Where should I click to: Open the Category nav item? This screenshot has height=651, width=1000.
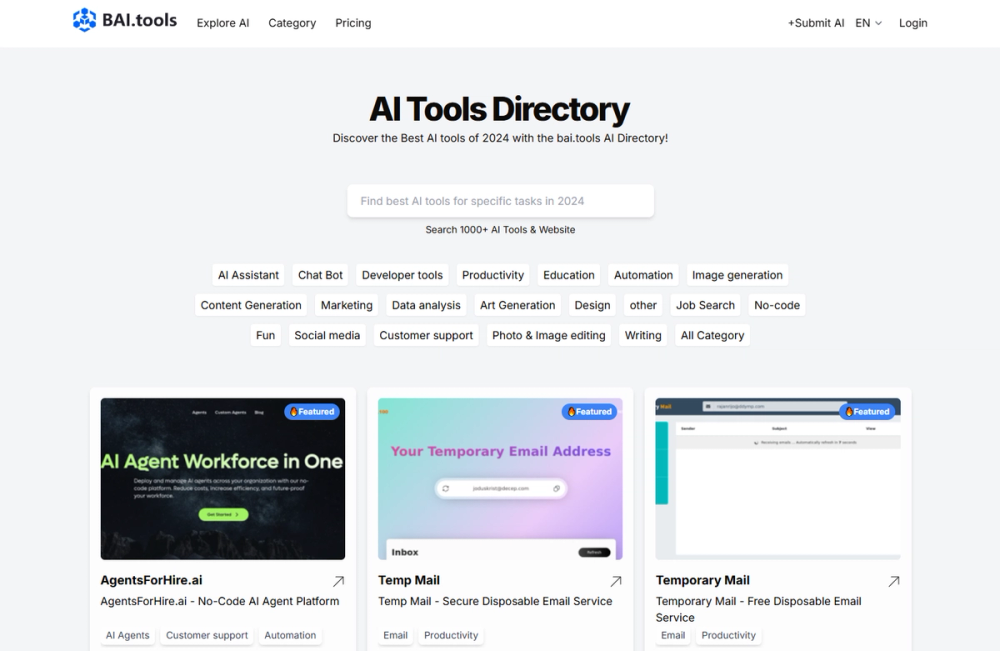(292, 23)
